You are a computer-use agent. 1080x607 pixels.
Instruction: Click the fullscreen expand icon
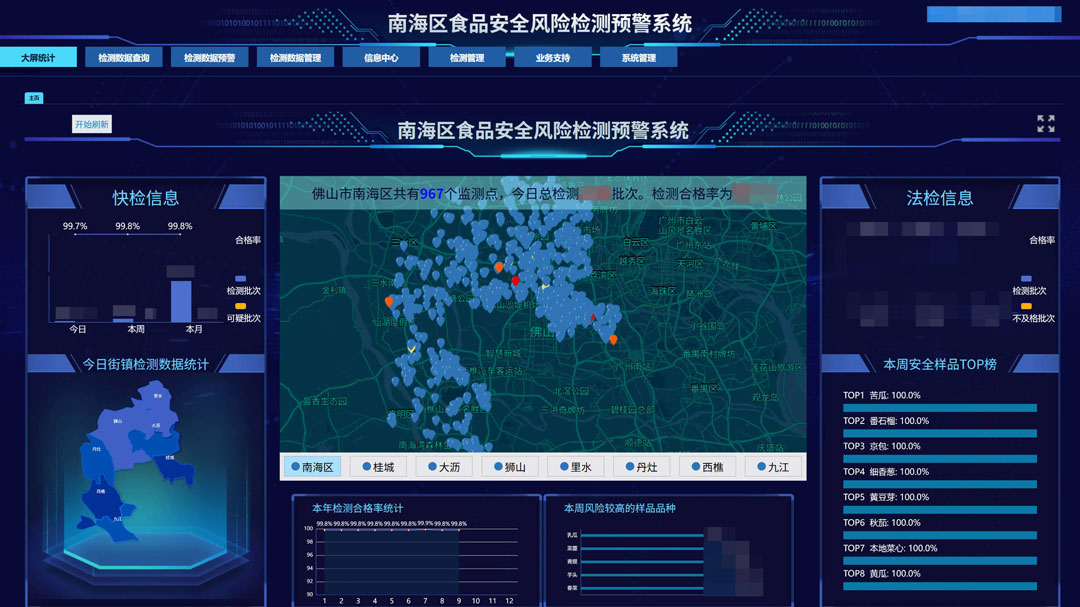1045,123
